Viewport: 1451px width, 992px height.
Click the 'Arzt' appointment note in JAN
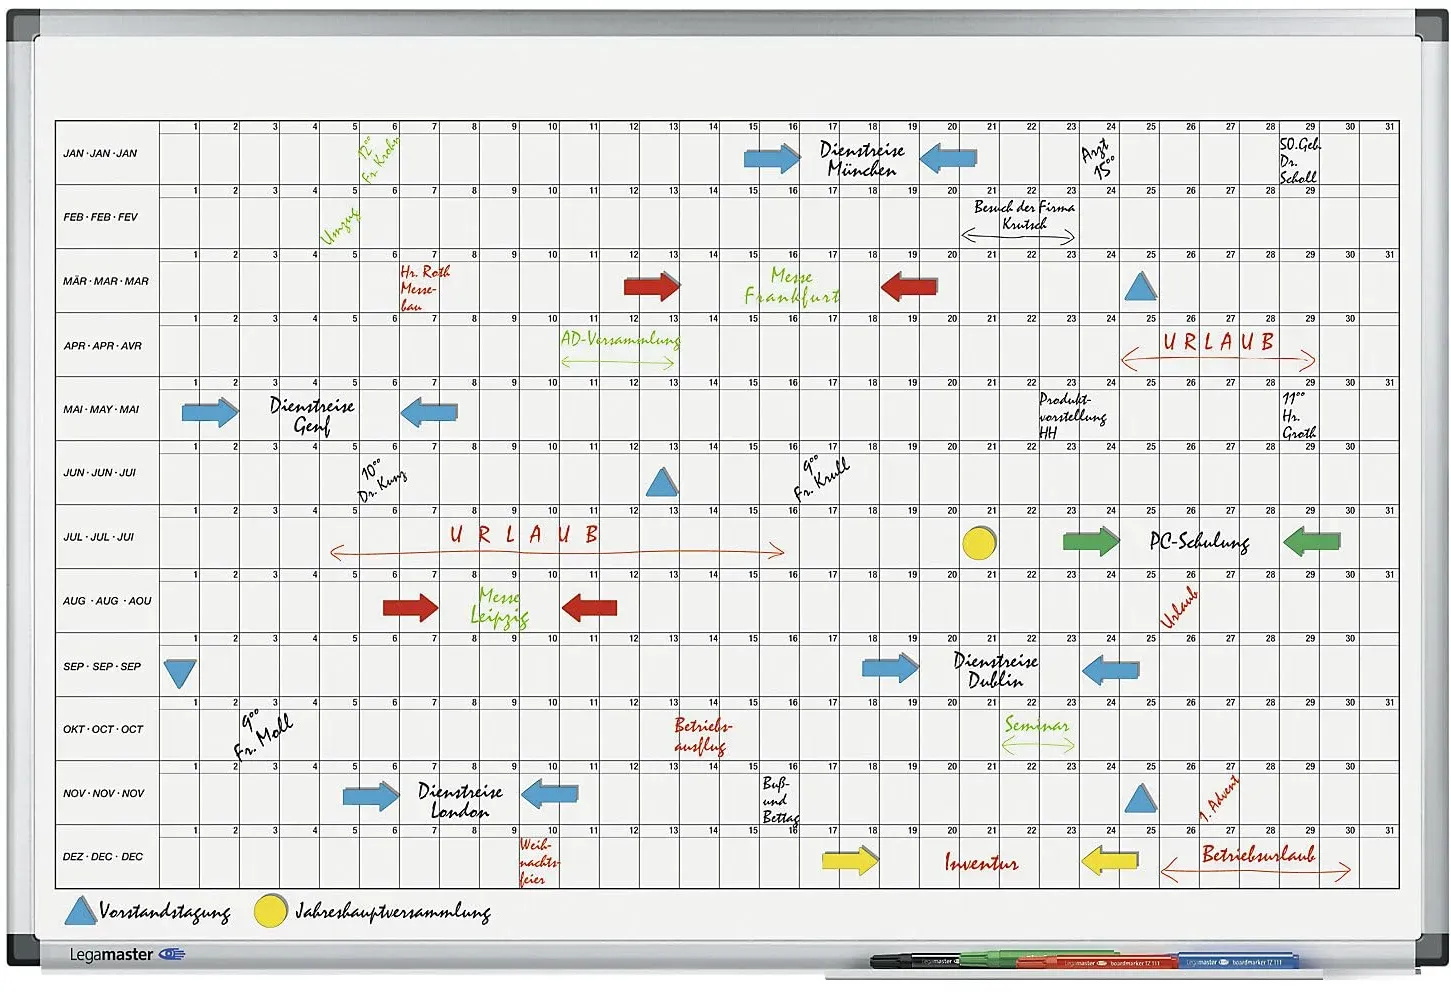tap(1098, 159)
